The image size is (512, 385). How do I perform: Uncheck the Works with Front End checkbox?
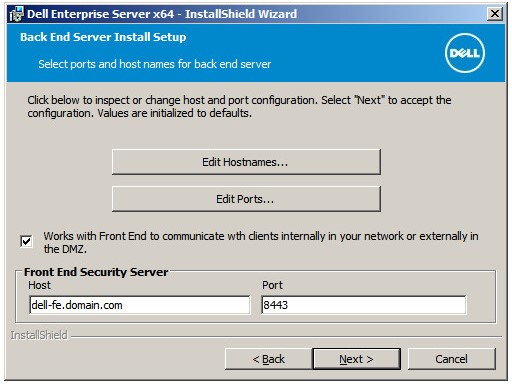coord(26,241)
